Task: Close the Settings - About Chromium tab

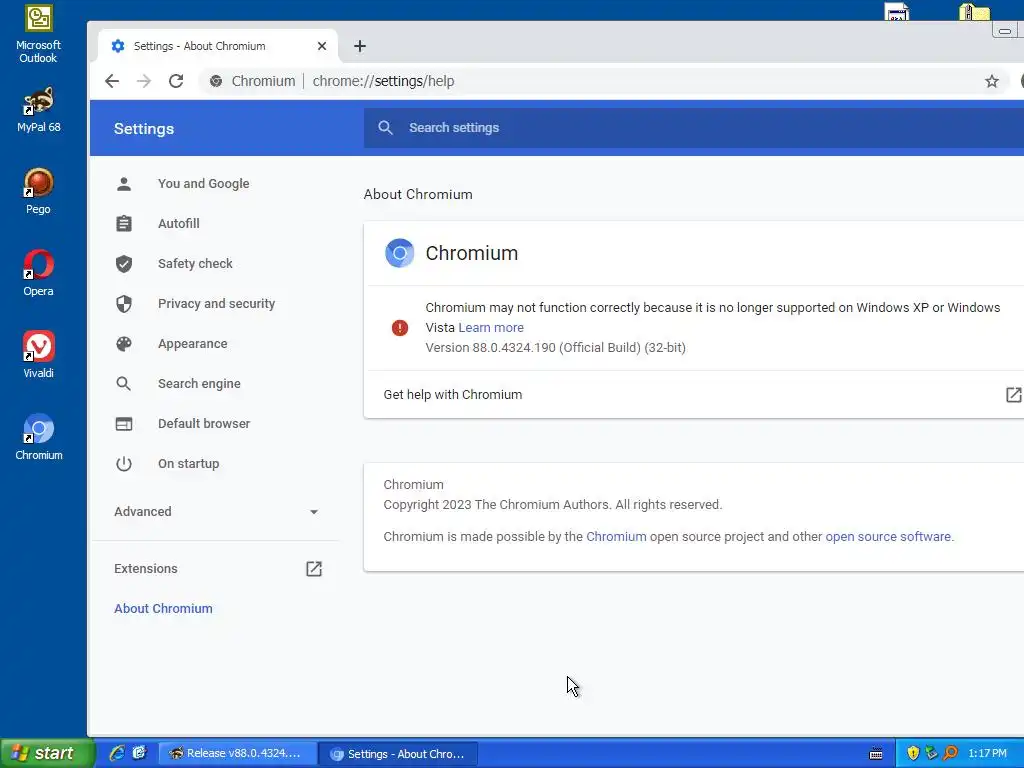Action: 322,46
